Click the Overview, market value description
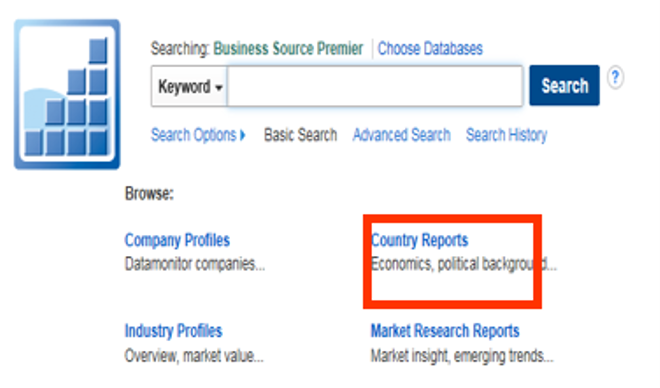 194,356
